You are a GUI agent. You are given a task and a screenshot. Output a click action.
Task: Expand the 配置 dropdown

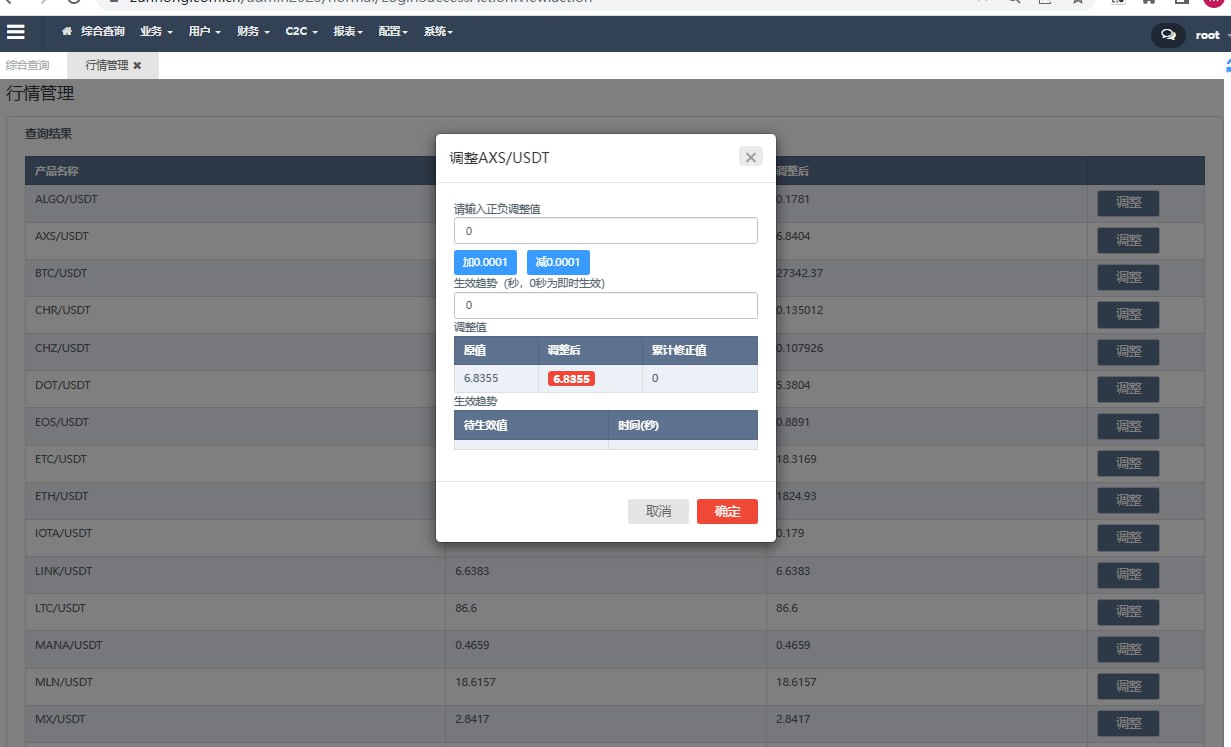click(393, 32)
